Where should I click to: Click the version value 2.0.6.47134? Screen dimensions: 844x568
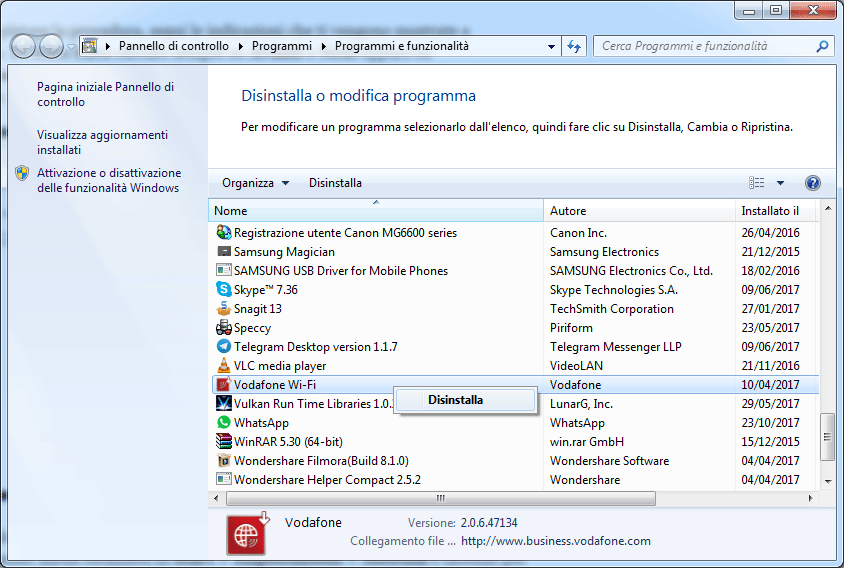[x=489, y=523]
